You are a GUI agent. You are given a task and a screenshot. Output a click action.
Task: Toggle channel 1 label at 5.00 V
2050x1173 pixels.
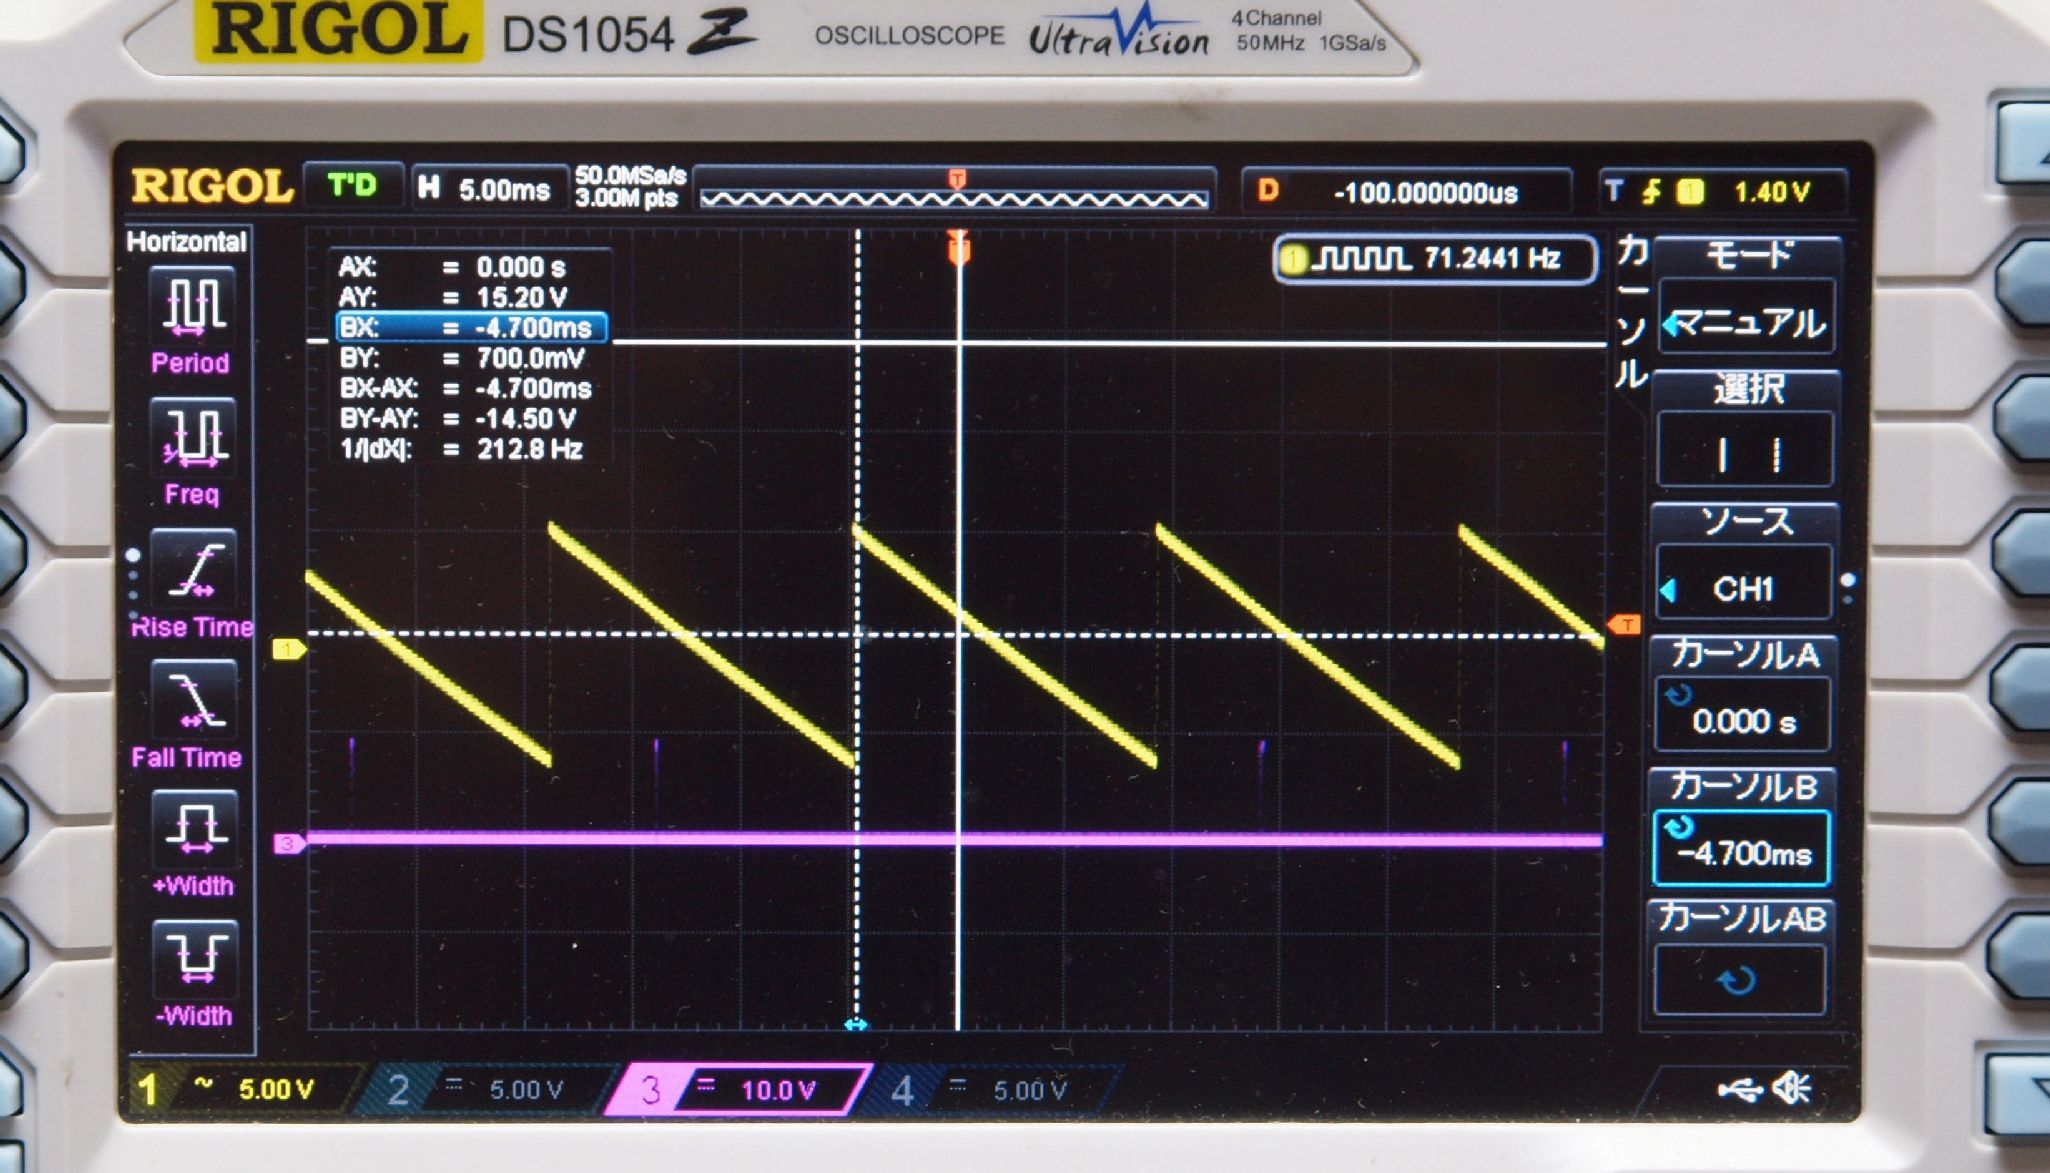tap(240, 1089)
